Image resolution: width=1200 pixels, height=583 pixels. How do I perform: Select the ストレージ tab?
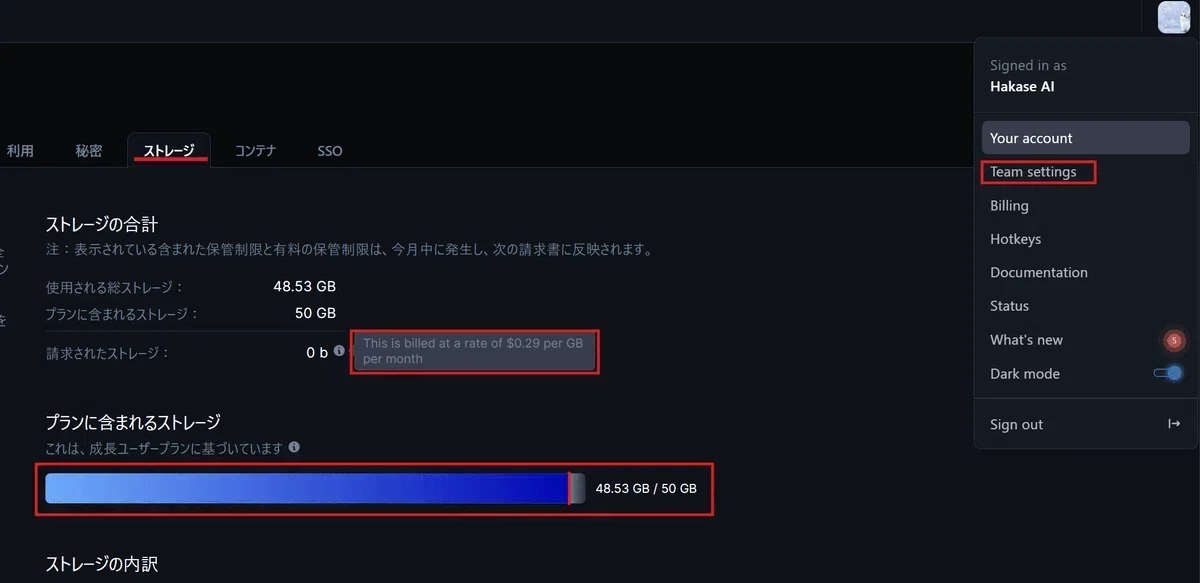pos(169,151)
